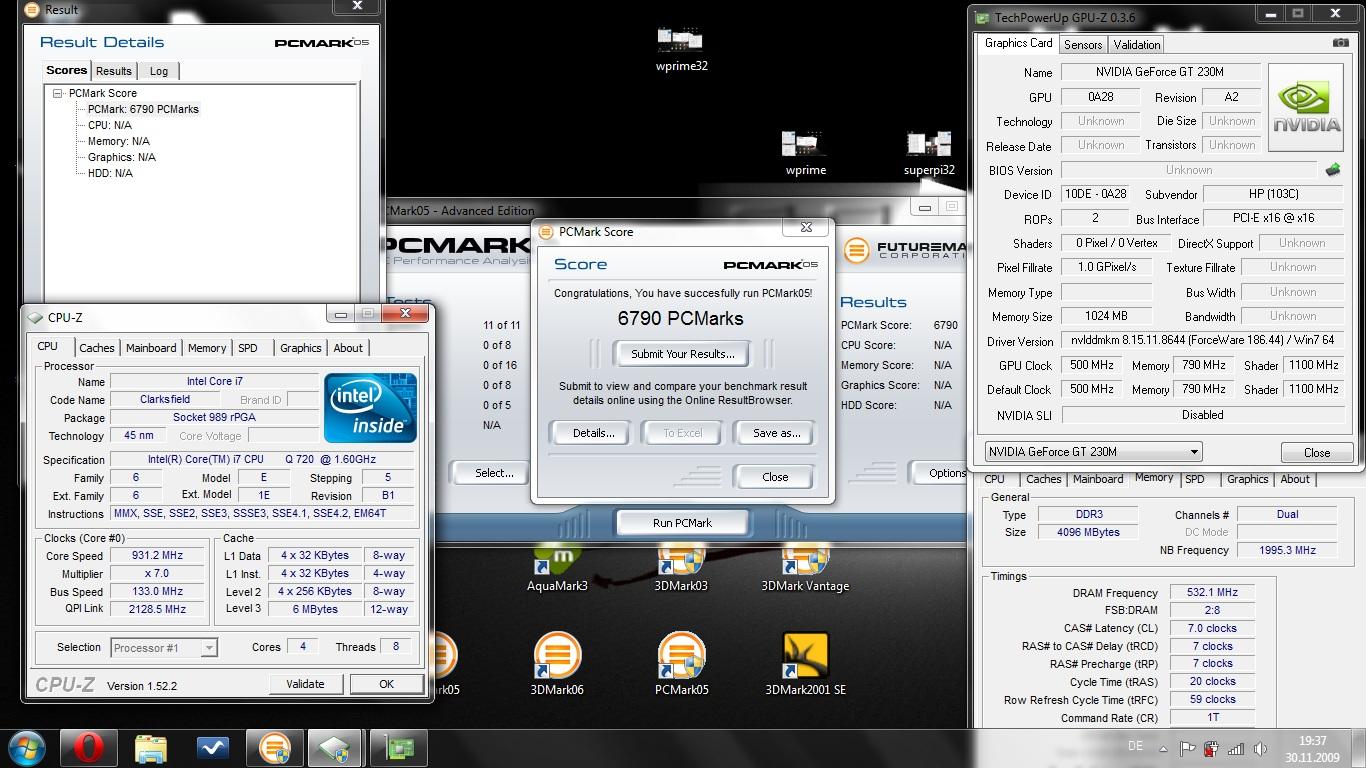The height and width of the screenshot is (768, 1366).
Task: Open the SPD tab in the CPU-Z window
Action: [x=248, y=348]
